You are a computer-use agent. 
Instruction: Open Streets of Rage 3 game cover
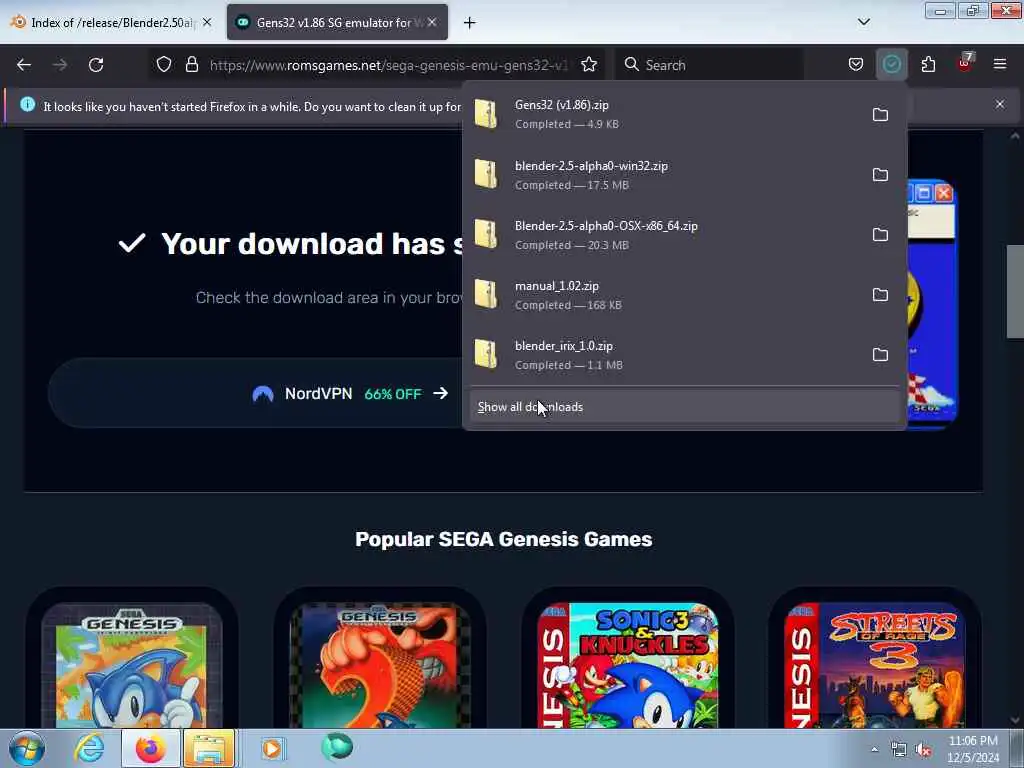(x=875, y=665)
